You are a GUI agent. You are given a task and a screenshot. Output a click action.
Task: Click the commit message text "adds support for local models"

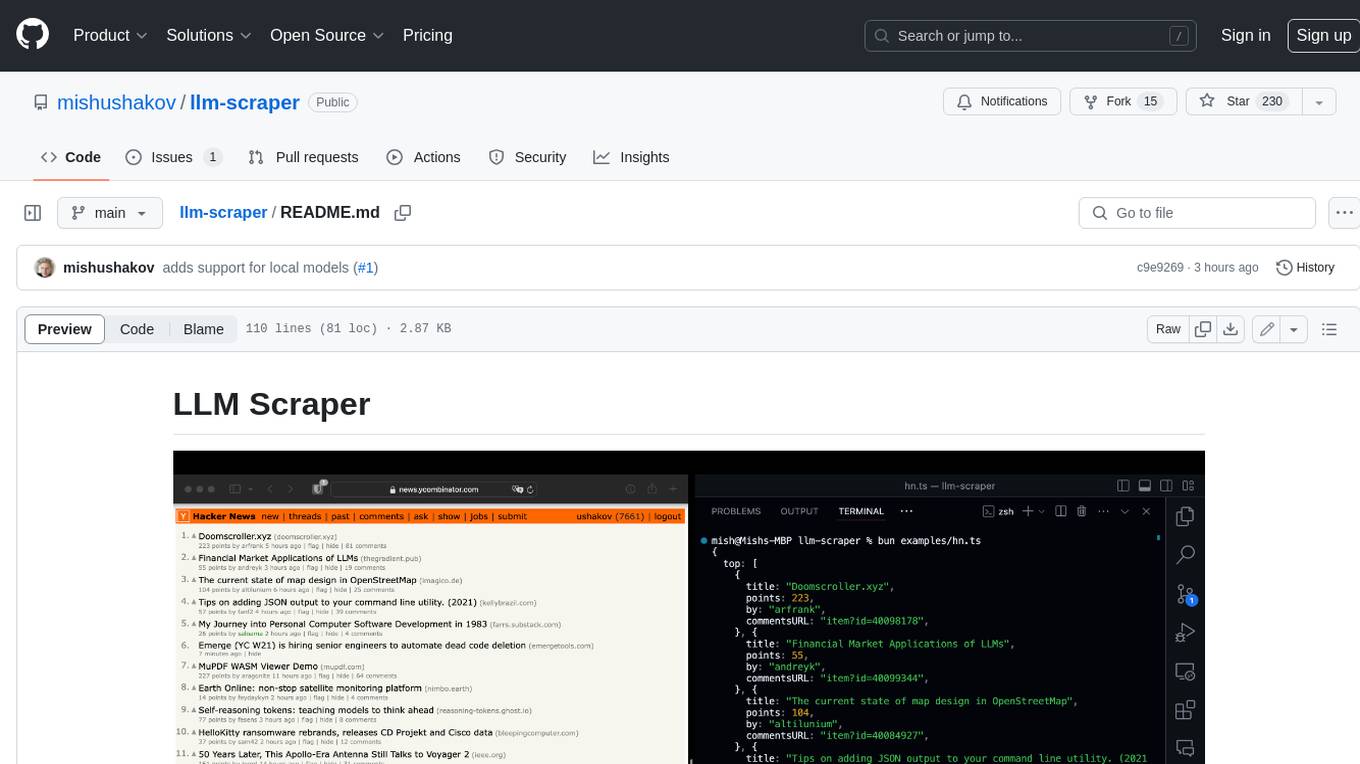tap(255, 268)
